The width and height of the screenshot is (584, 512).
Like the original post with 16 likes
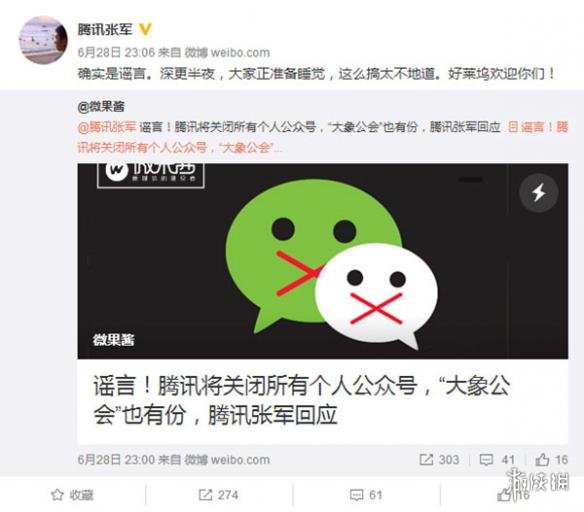point(552,459)
